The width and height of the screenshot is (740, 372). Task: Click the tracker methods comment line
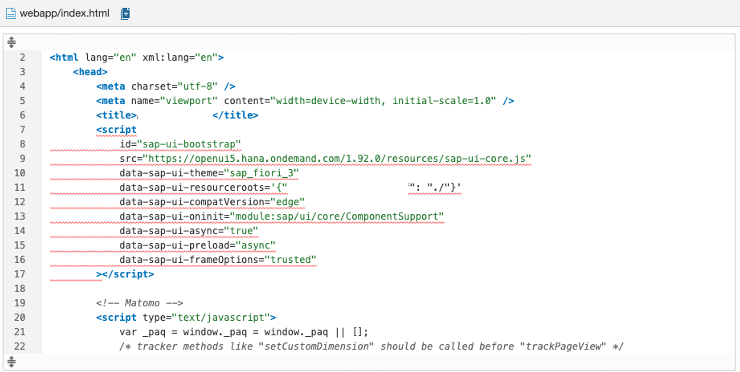click(x=371, y=346)
